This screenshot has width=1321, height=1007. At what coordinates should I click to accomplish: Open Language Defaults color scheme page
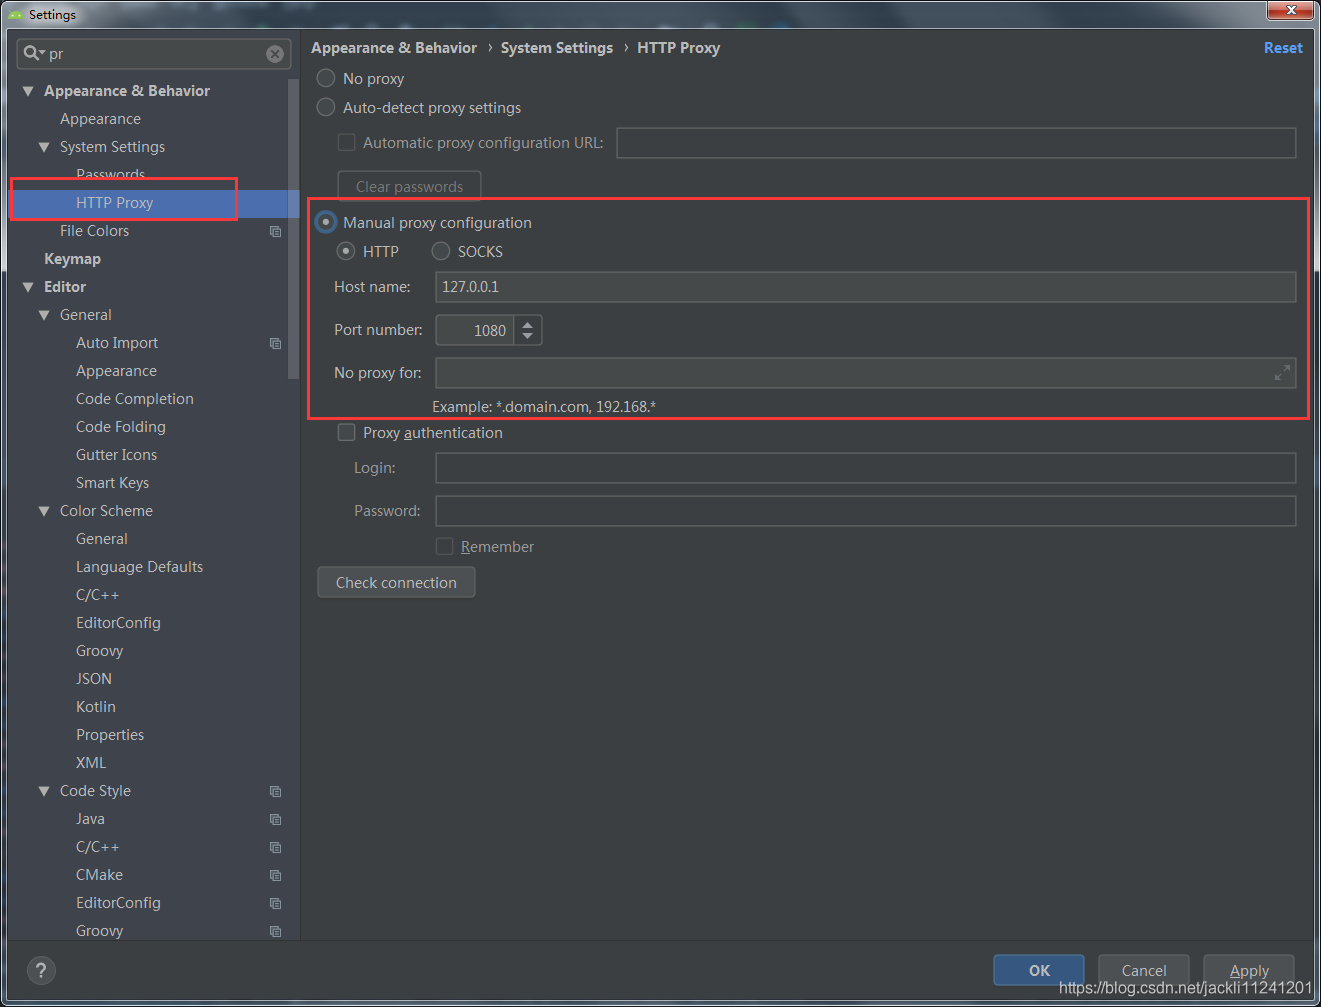click(139, 567)
